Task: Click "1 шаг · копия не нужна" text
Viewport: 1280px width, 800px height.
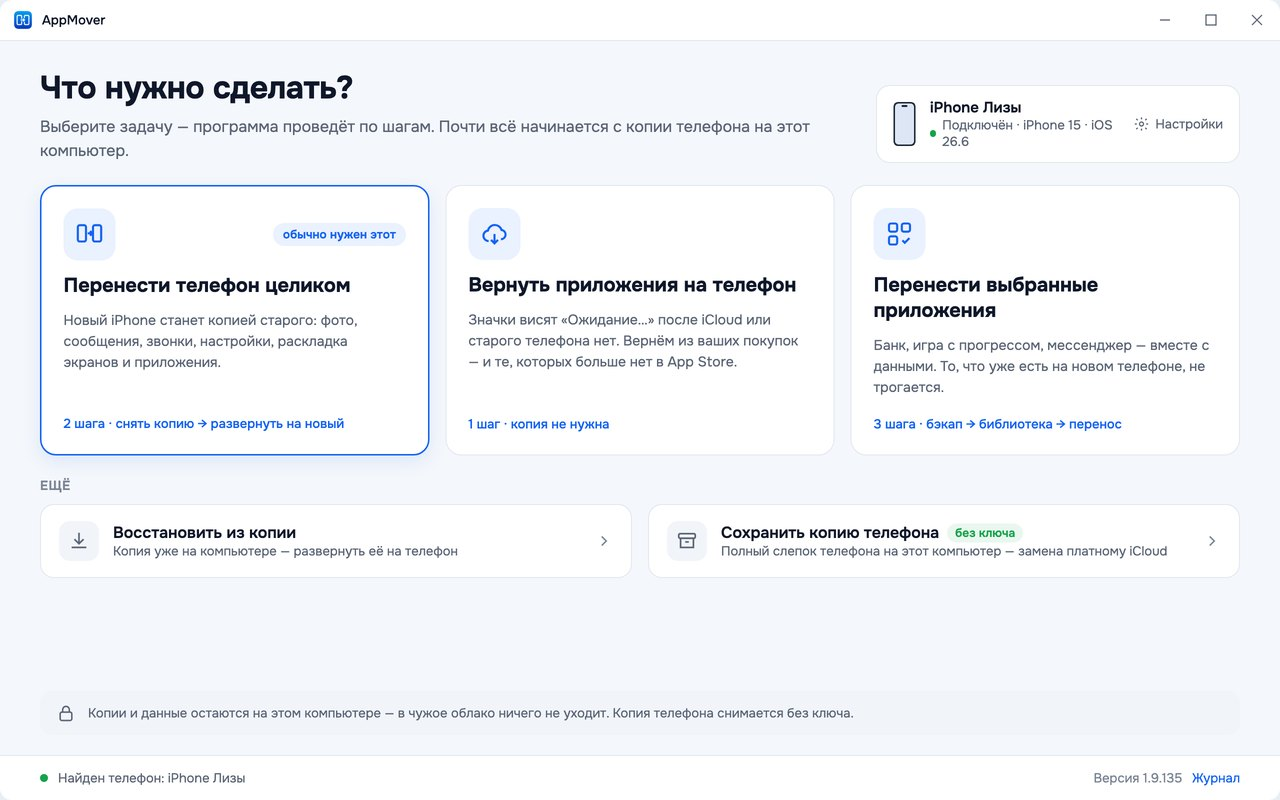Action: 539,424
